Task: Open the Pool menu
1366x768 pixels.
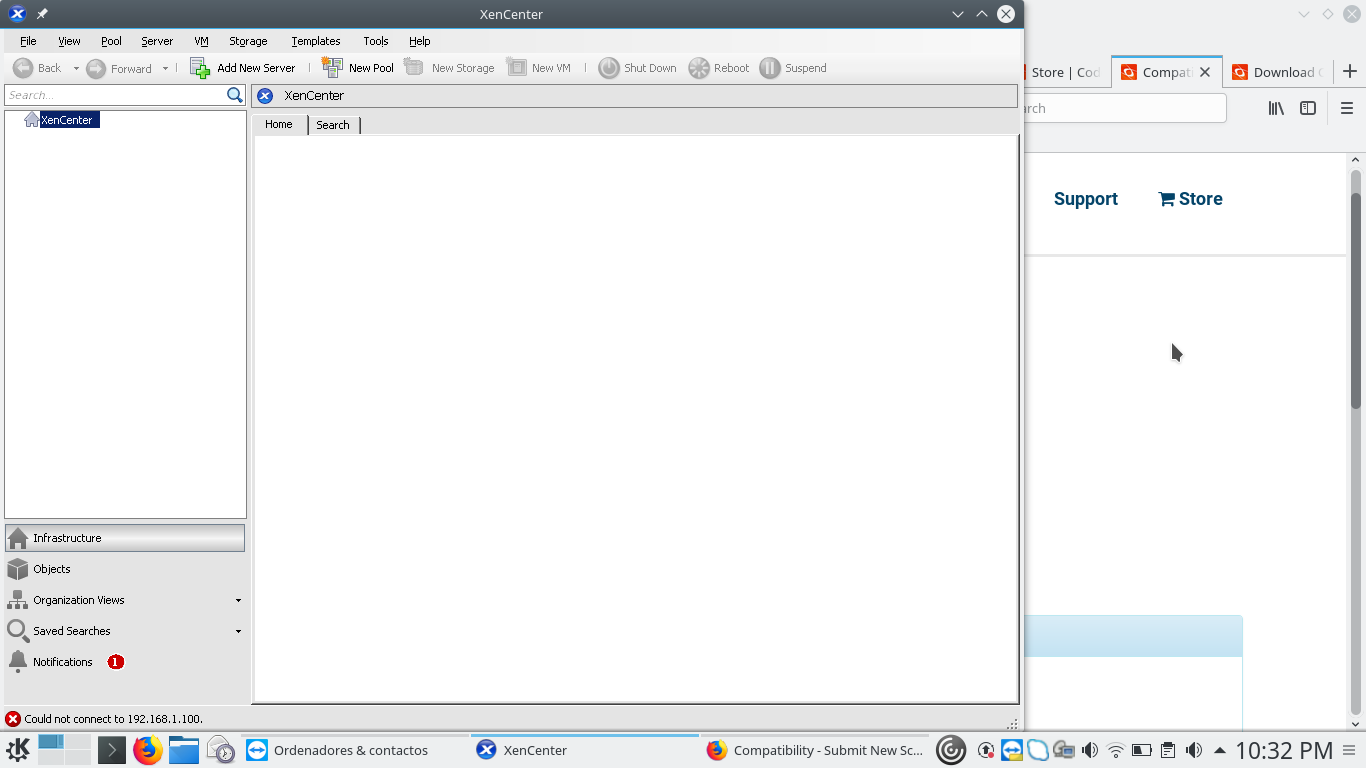Action: pos(111,41)
